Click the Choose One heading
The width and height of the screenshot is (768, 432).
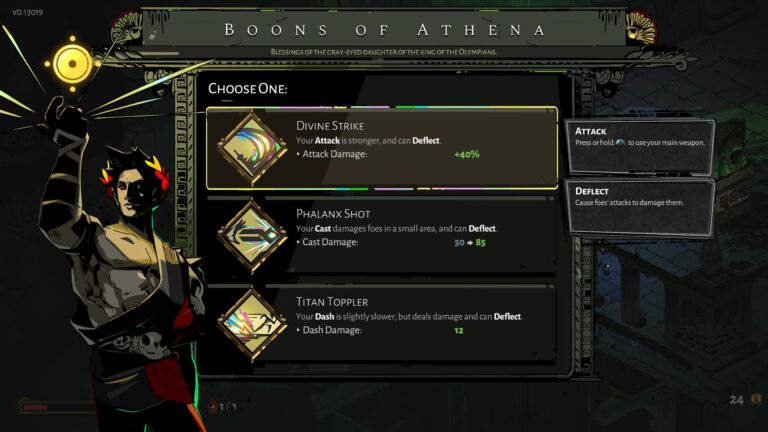(x=247, y=89)
